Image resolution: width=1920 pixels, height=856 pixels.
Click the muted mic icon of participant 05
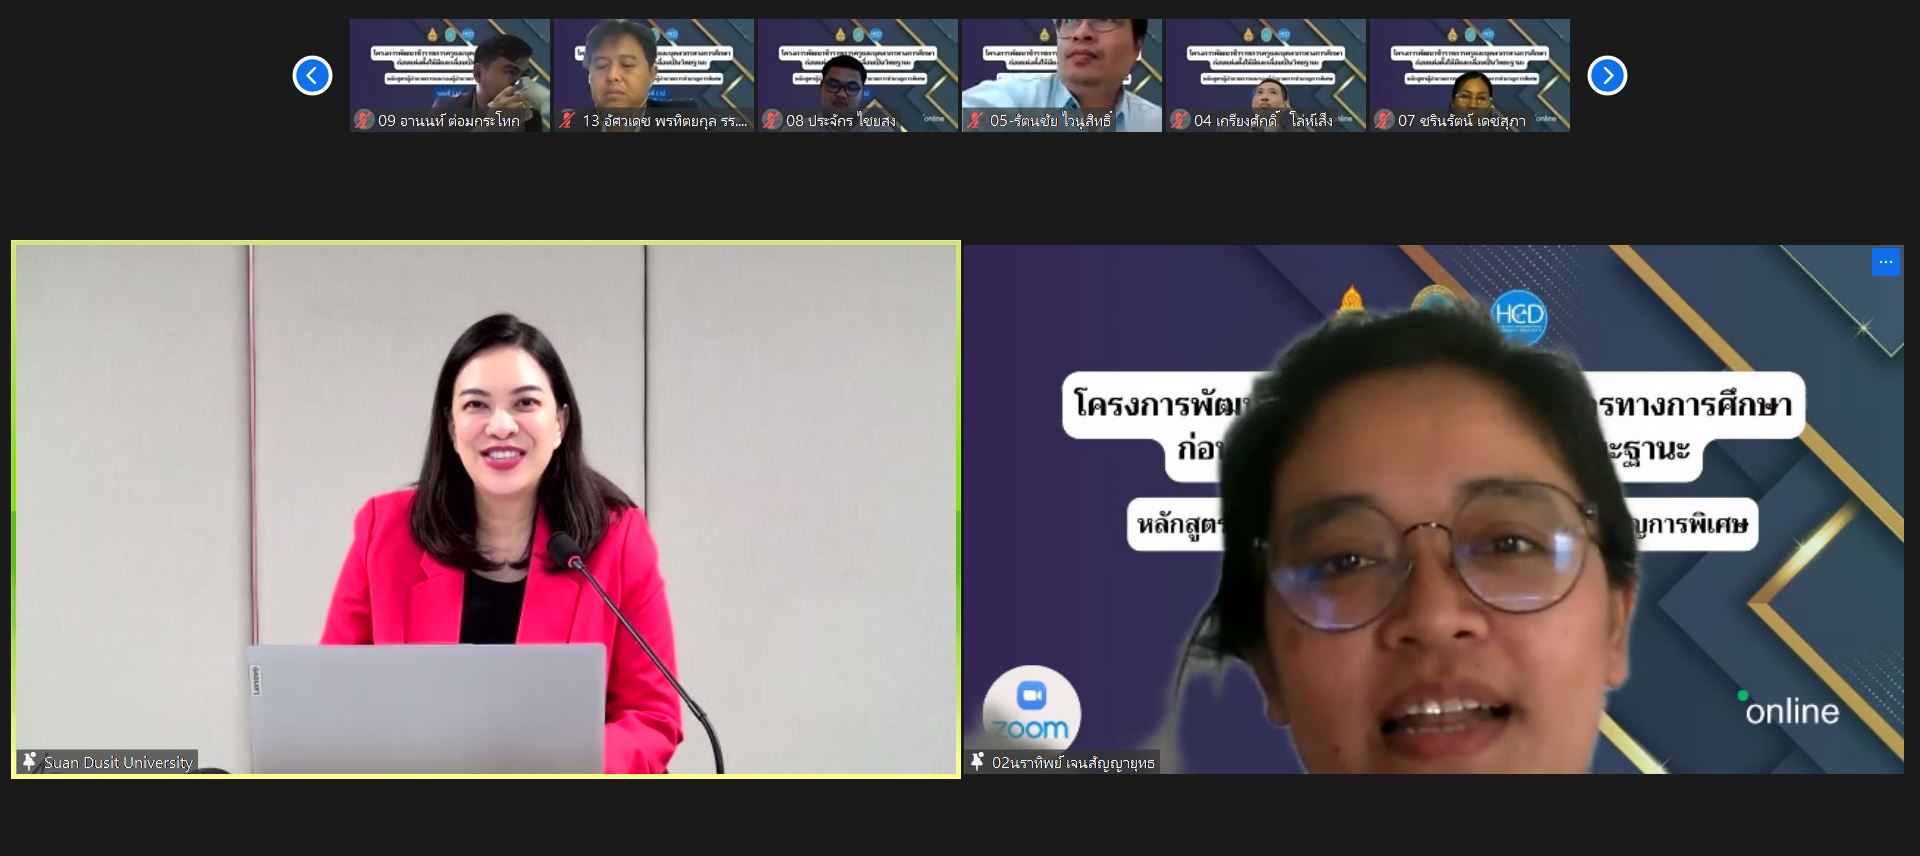click(975, 120)
